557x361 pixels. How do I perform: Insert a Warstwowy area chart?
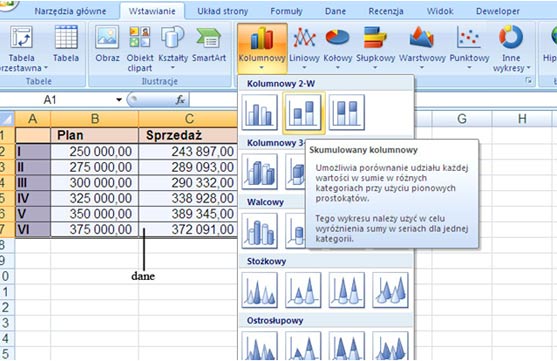point(422,48)
